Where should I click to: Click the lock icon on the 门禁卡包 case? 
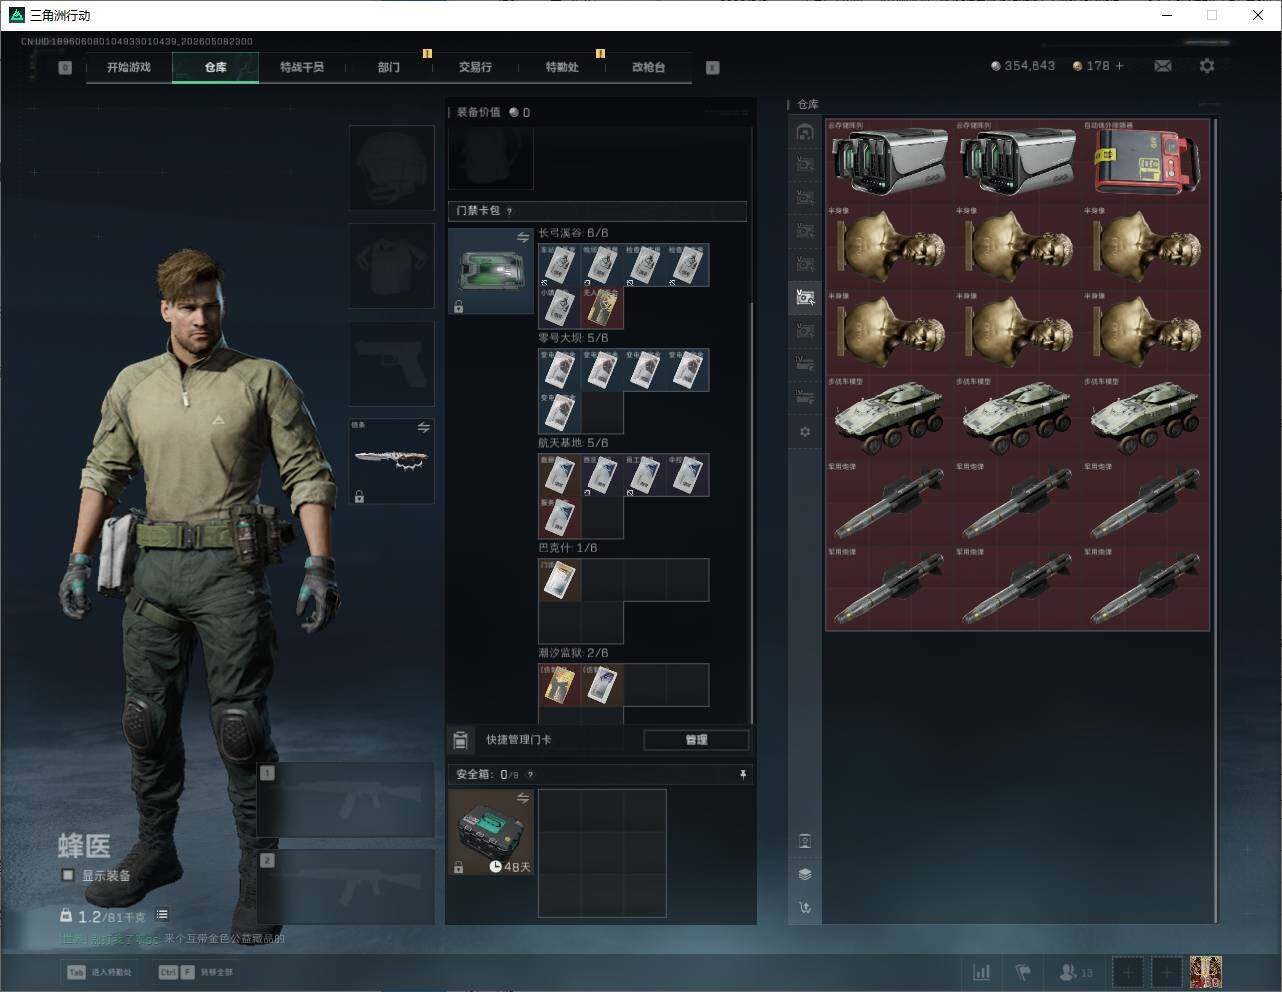click(x=458, y=307)
